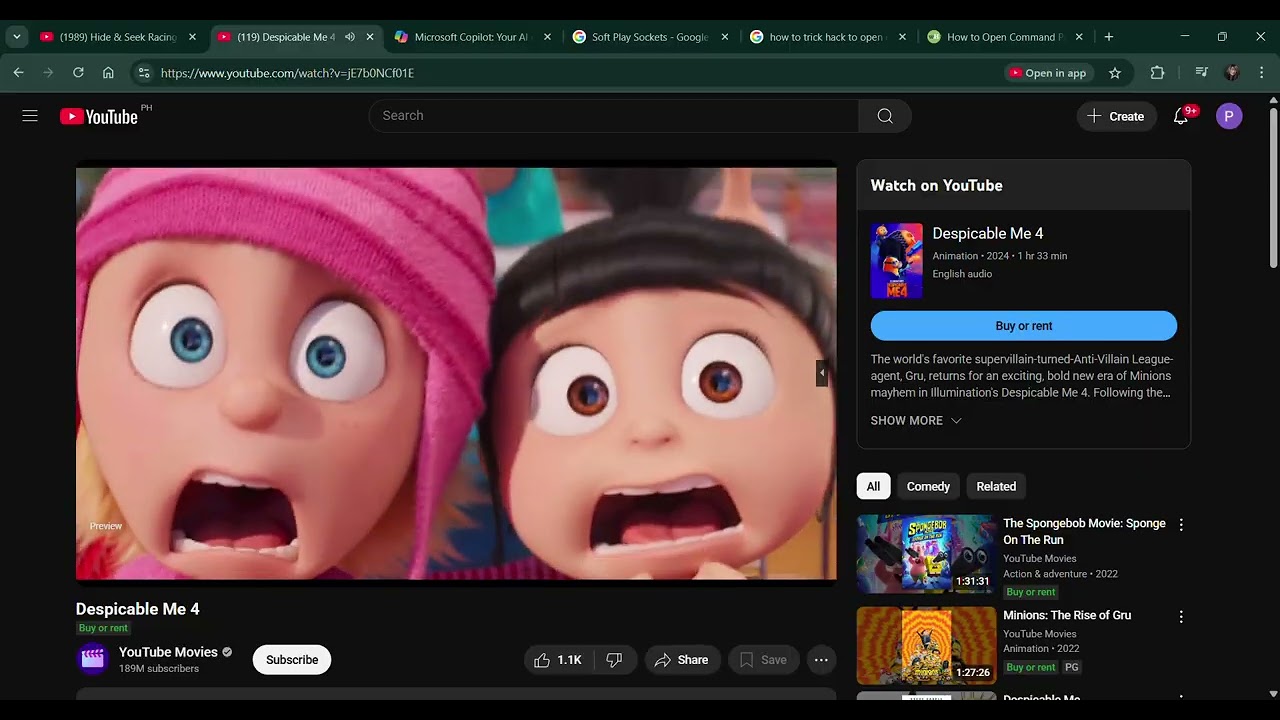Open Chrome three-dot menu

tap(1262, 73)
